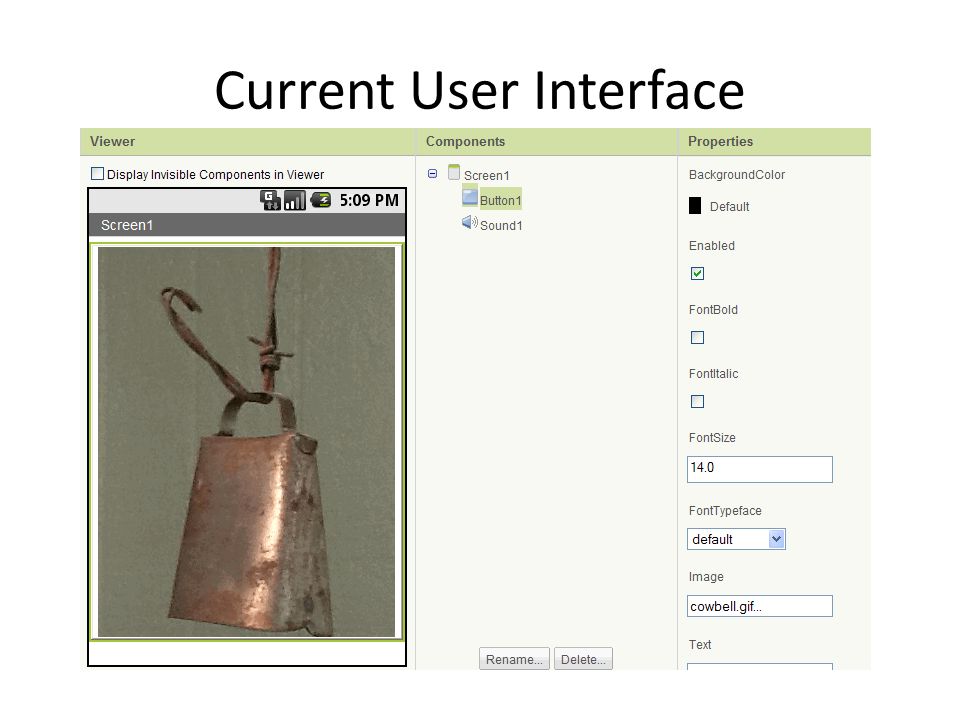This screenshot has width=960, height=720.
Task: Click the Delete... button
Action: 583,659
